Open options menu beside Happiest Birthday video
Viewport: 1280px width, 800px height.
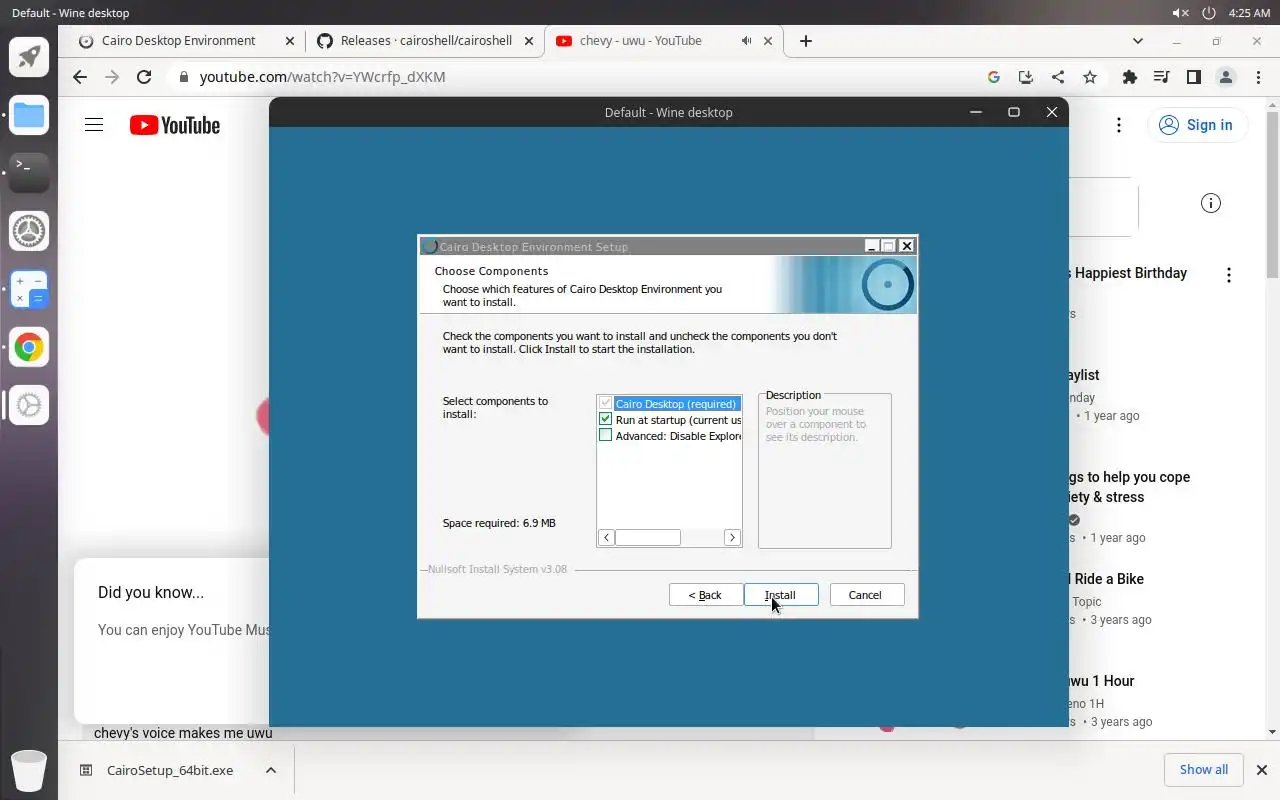1229,275
